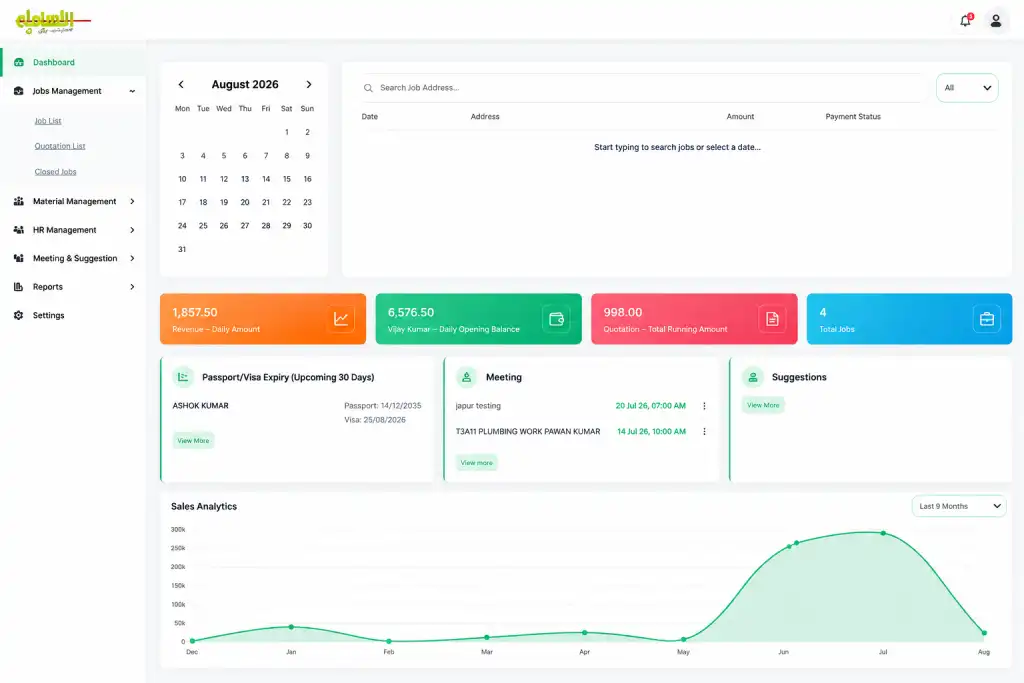This screenshot has height=683, width=1024.
Task: Expand the HR Management menu
Action: pos(133,230)
